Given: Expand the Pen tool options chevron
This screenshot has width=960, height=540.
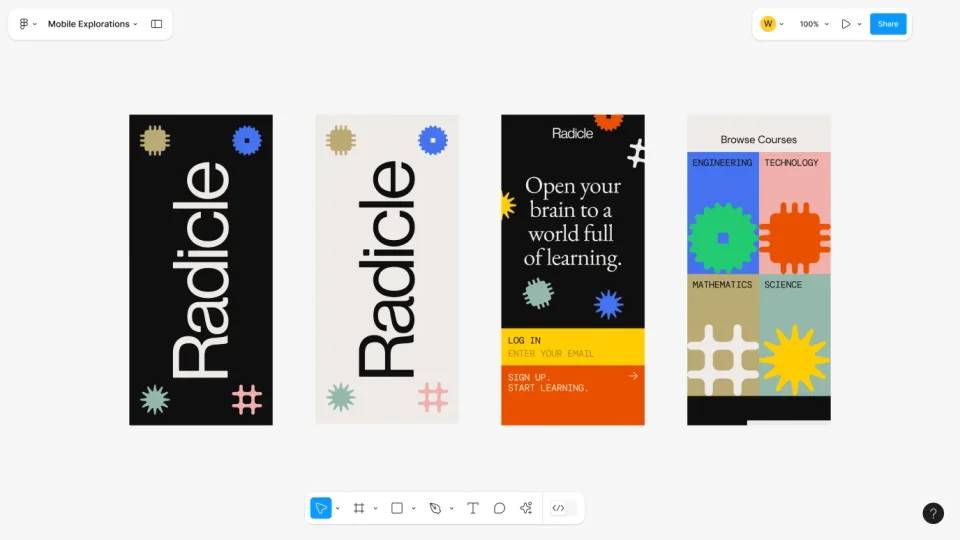Looking at the screenshot, I should (x=451, y=508).
